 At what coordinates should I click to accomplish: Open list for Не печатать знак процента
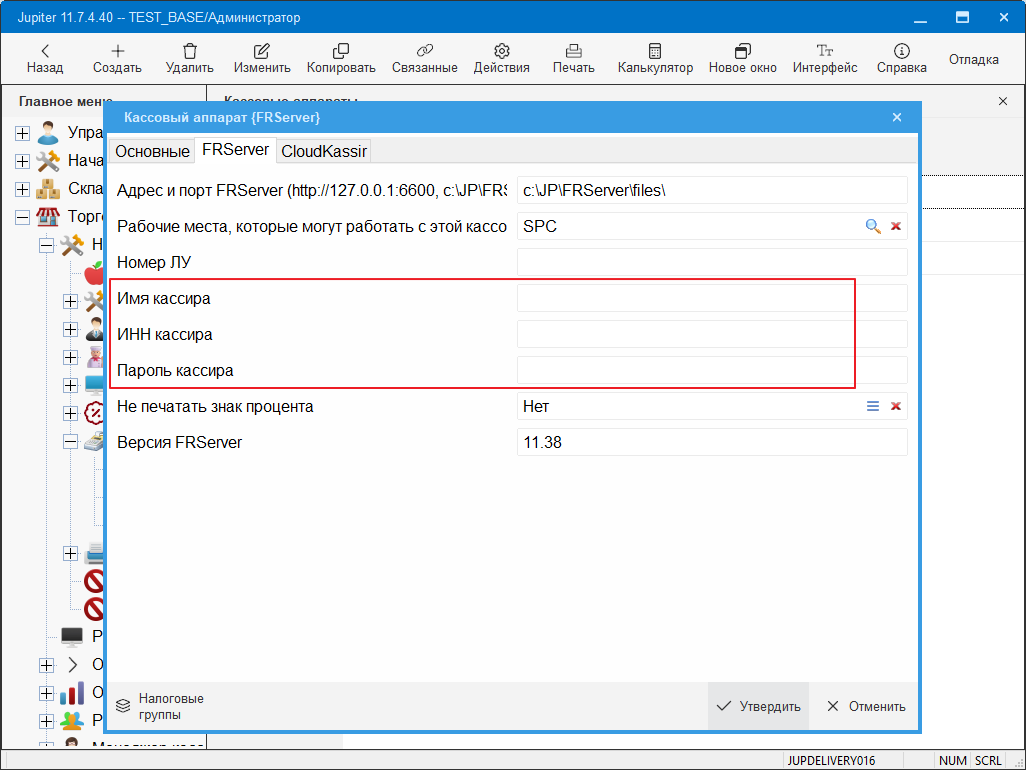(873, 406)
